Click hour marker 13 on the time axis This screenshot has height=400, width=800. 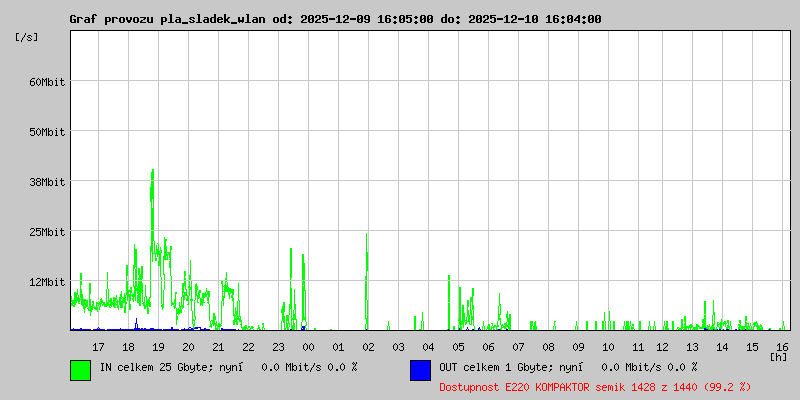click(x=691, y=346)
